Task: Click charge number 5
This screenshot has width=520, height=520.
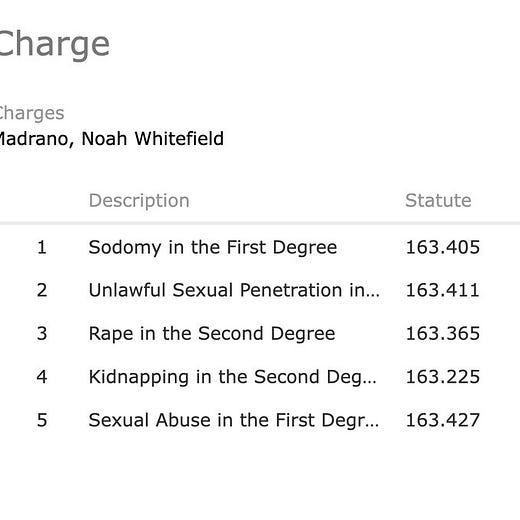Action: pyautogui.click(x=42, y=420)
